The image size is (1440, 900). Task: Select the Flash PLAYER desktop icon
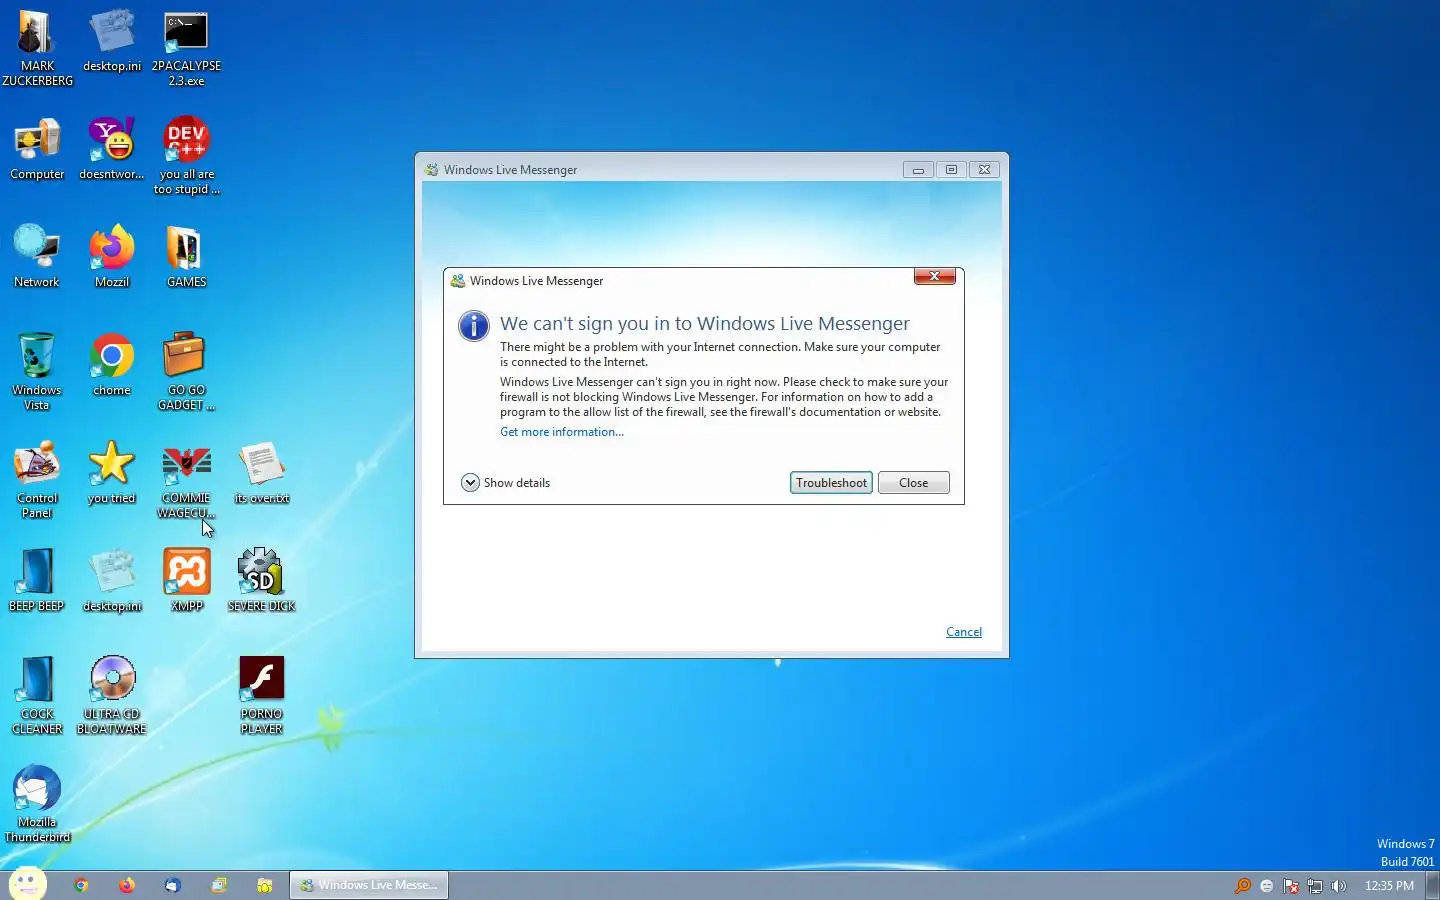(x=262, y=696)
